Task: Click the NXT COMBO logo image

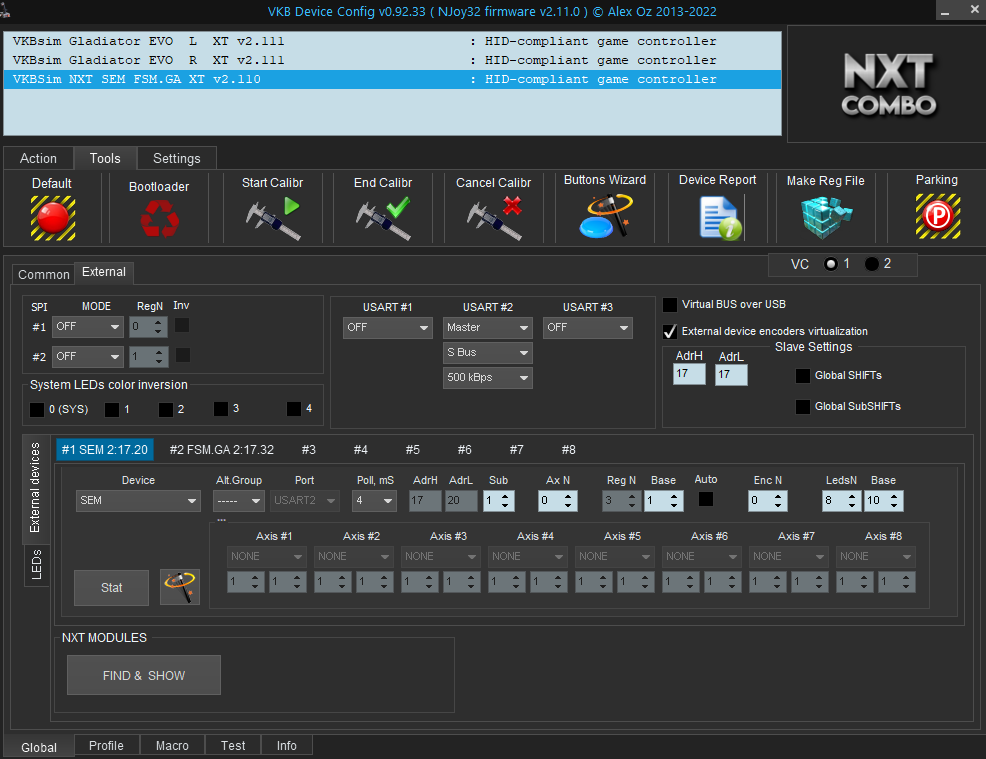Action: pyautogui.click(x=889, y=84)
